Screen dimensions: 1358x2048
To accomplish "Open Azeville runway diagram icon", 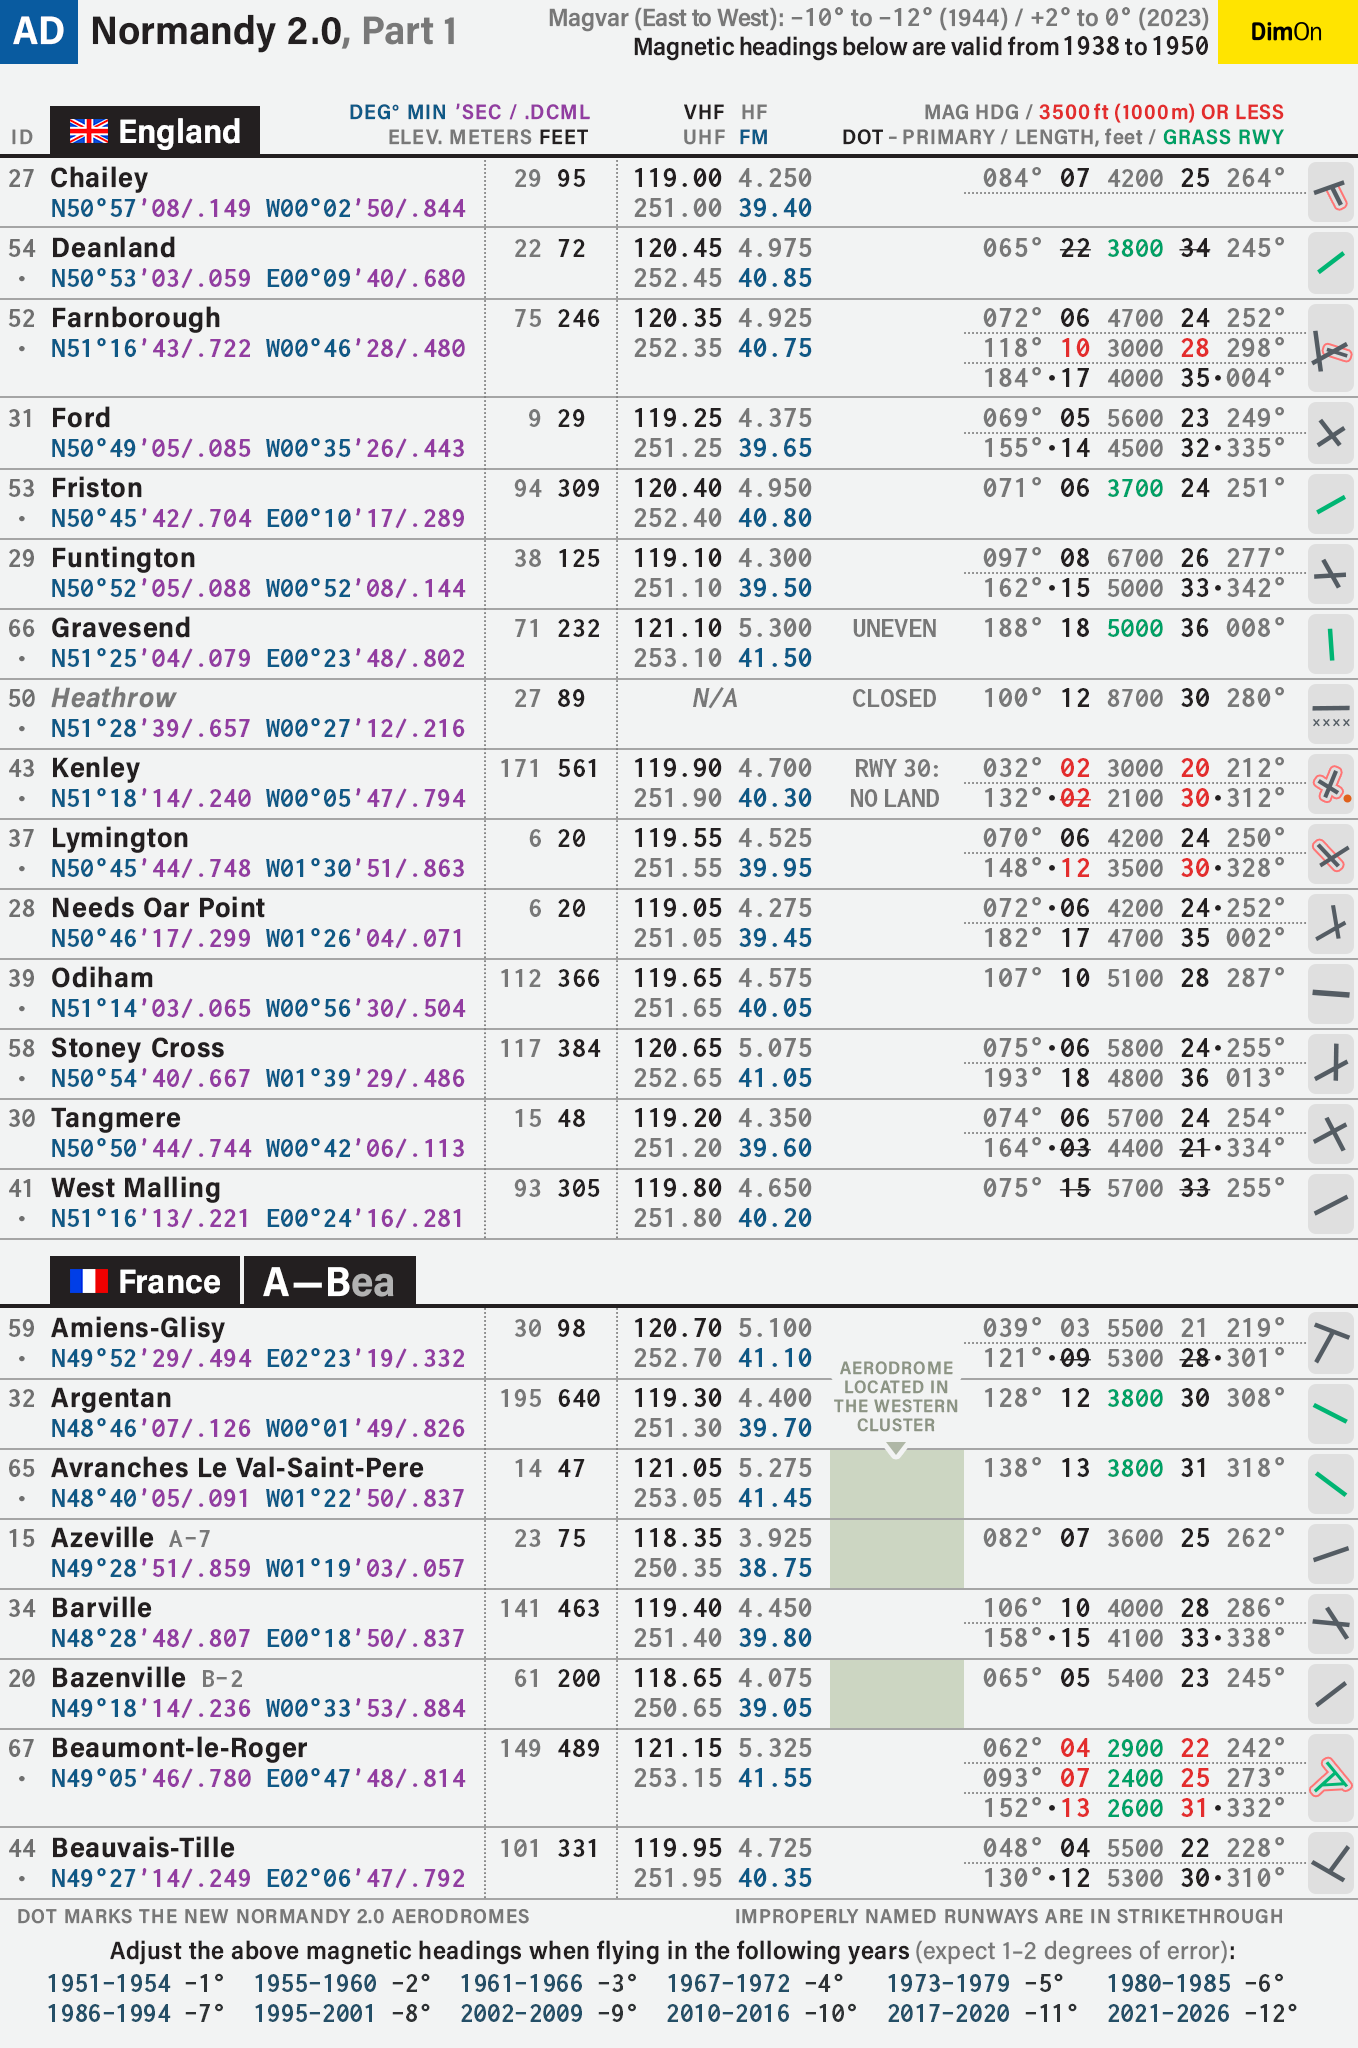I will (x=1331, y=1554).
